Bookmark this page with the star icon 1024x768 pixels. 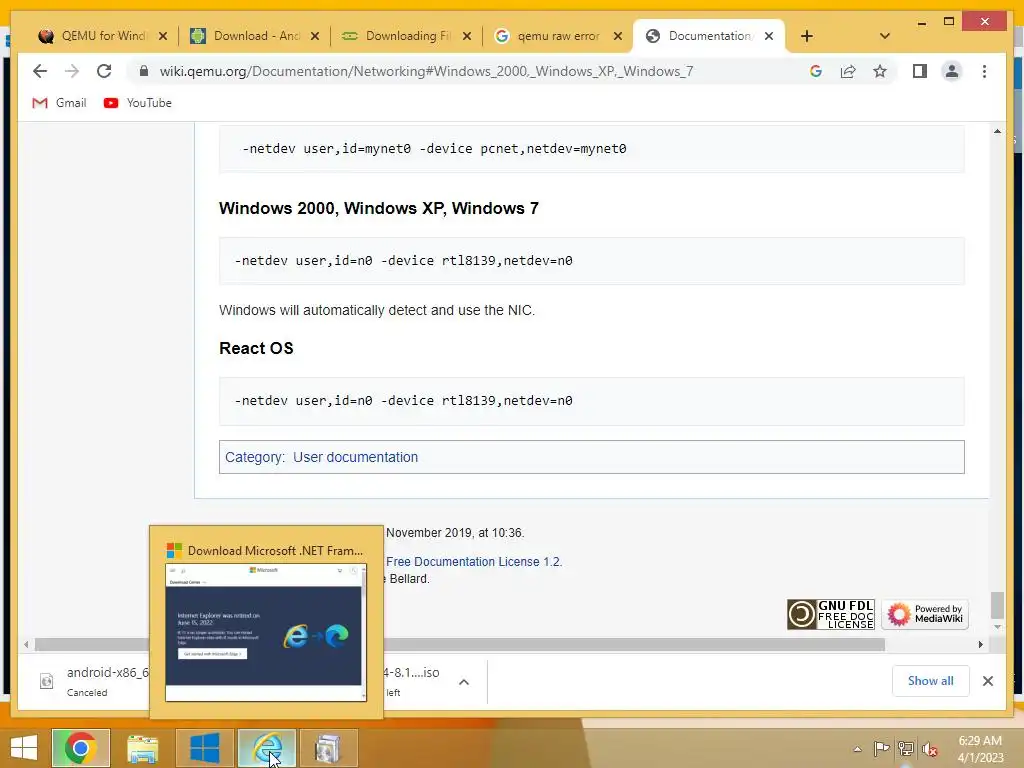click(880, 71)
